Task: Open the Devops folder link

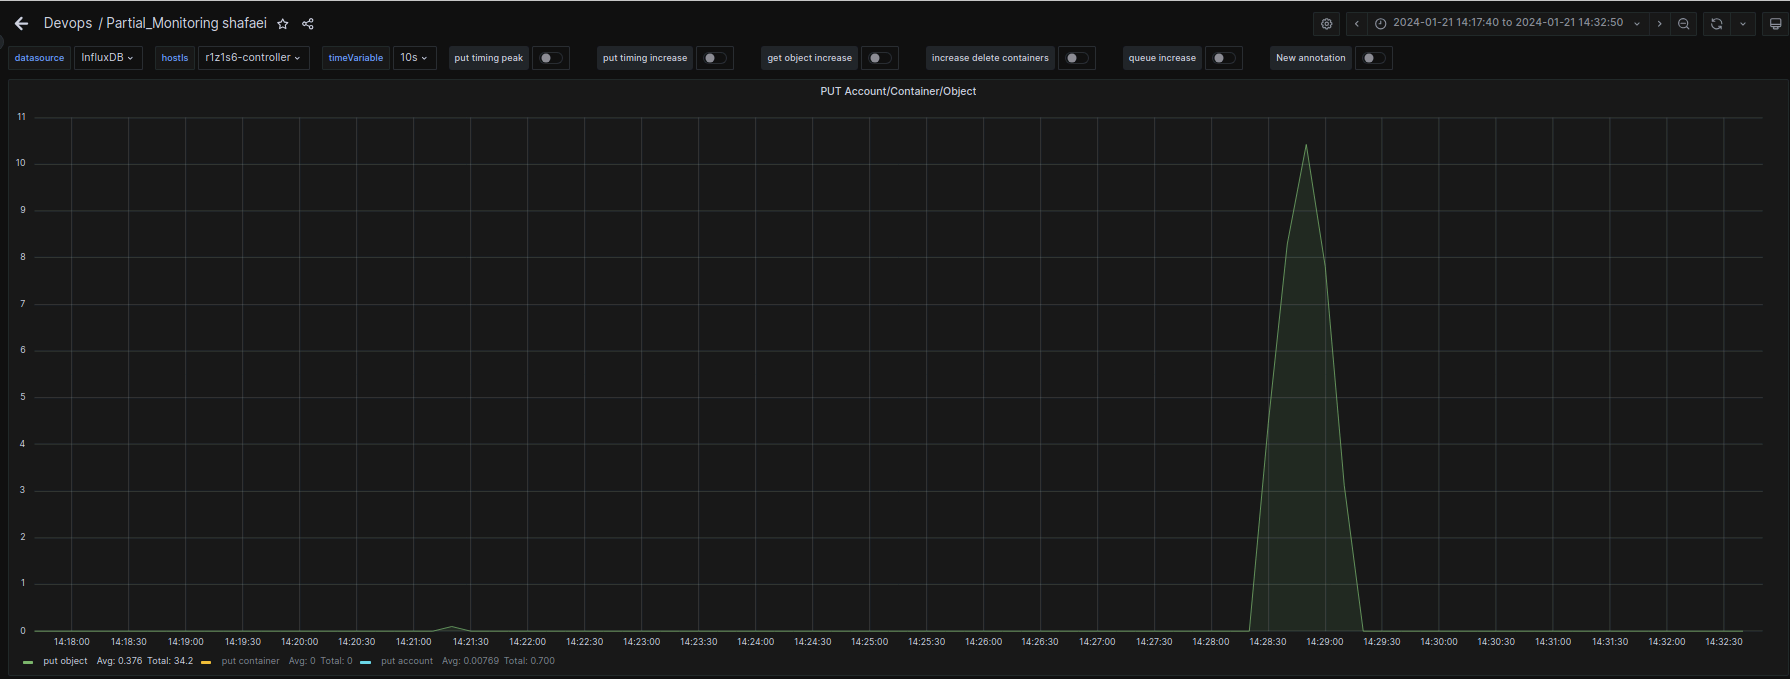Action: 68,23
